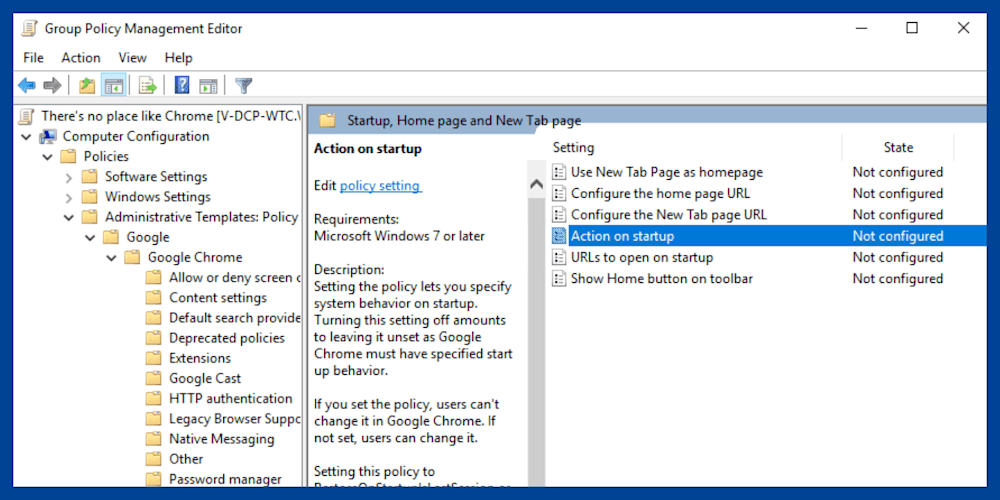Toggle the Show/Hide action pane icon
The width and height of the screenshot is (1000, 500).
[x=208, y=85]
